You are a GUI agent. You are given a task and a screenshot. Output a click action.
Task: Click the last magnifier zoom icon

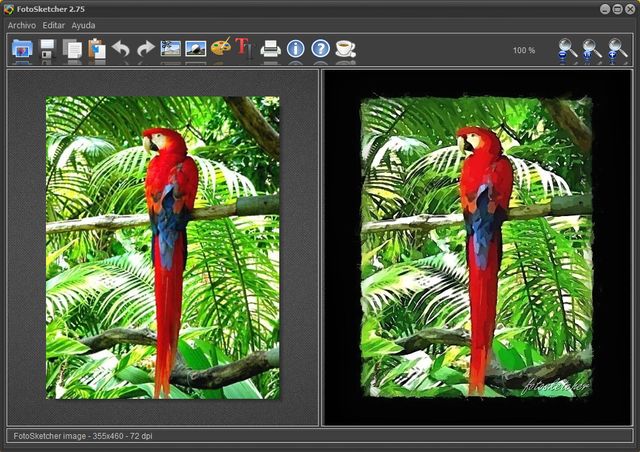(617, 49)
